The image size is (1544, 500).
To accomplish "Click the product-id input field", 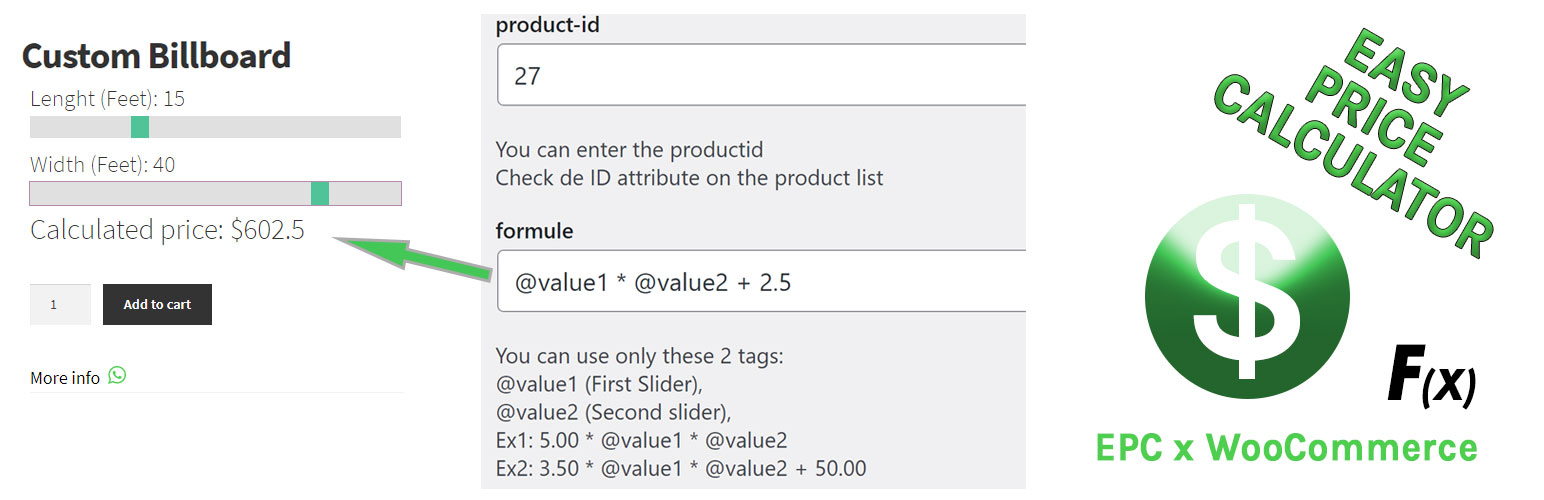I will 762,75.
